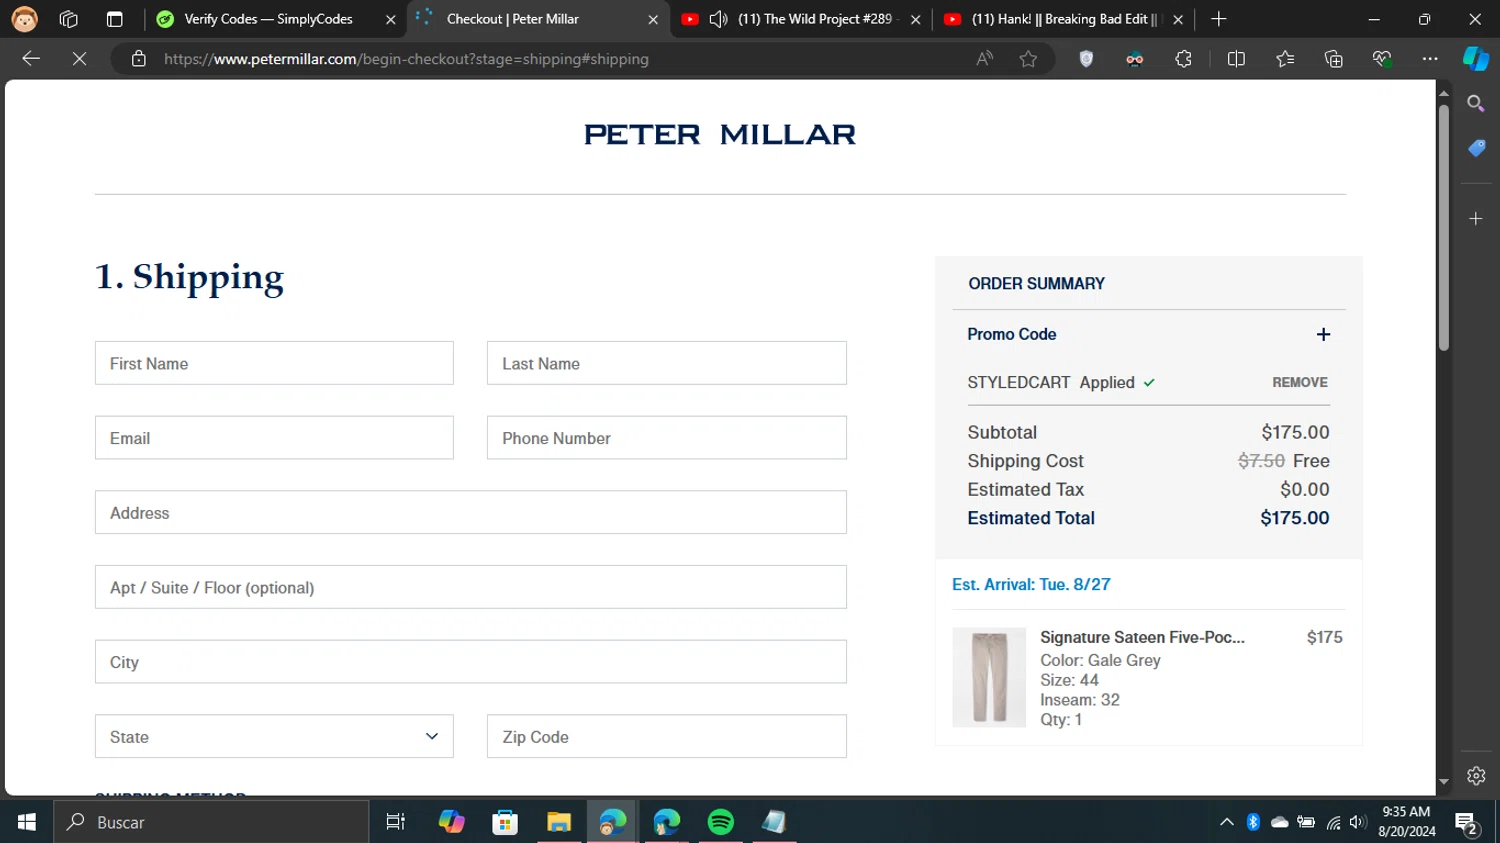Focus the Phone Number field
The image size is (1500, 843).
(666, 438)
